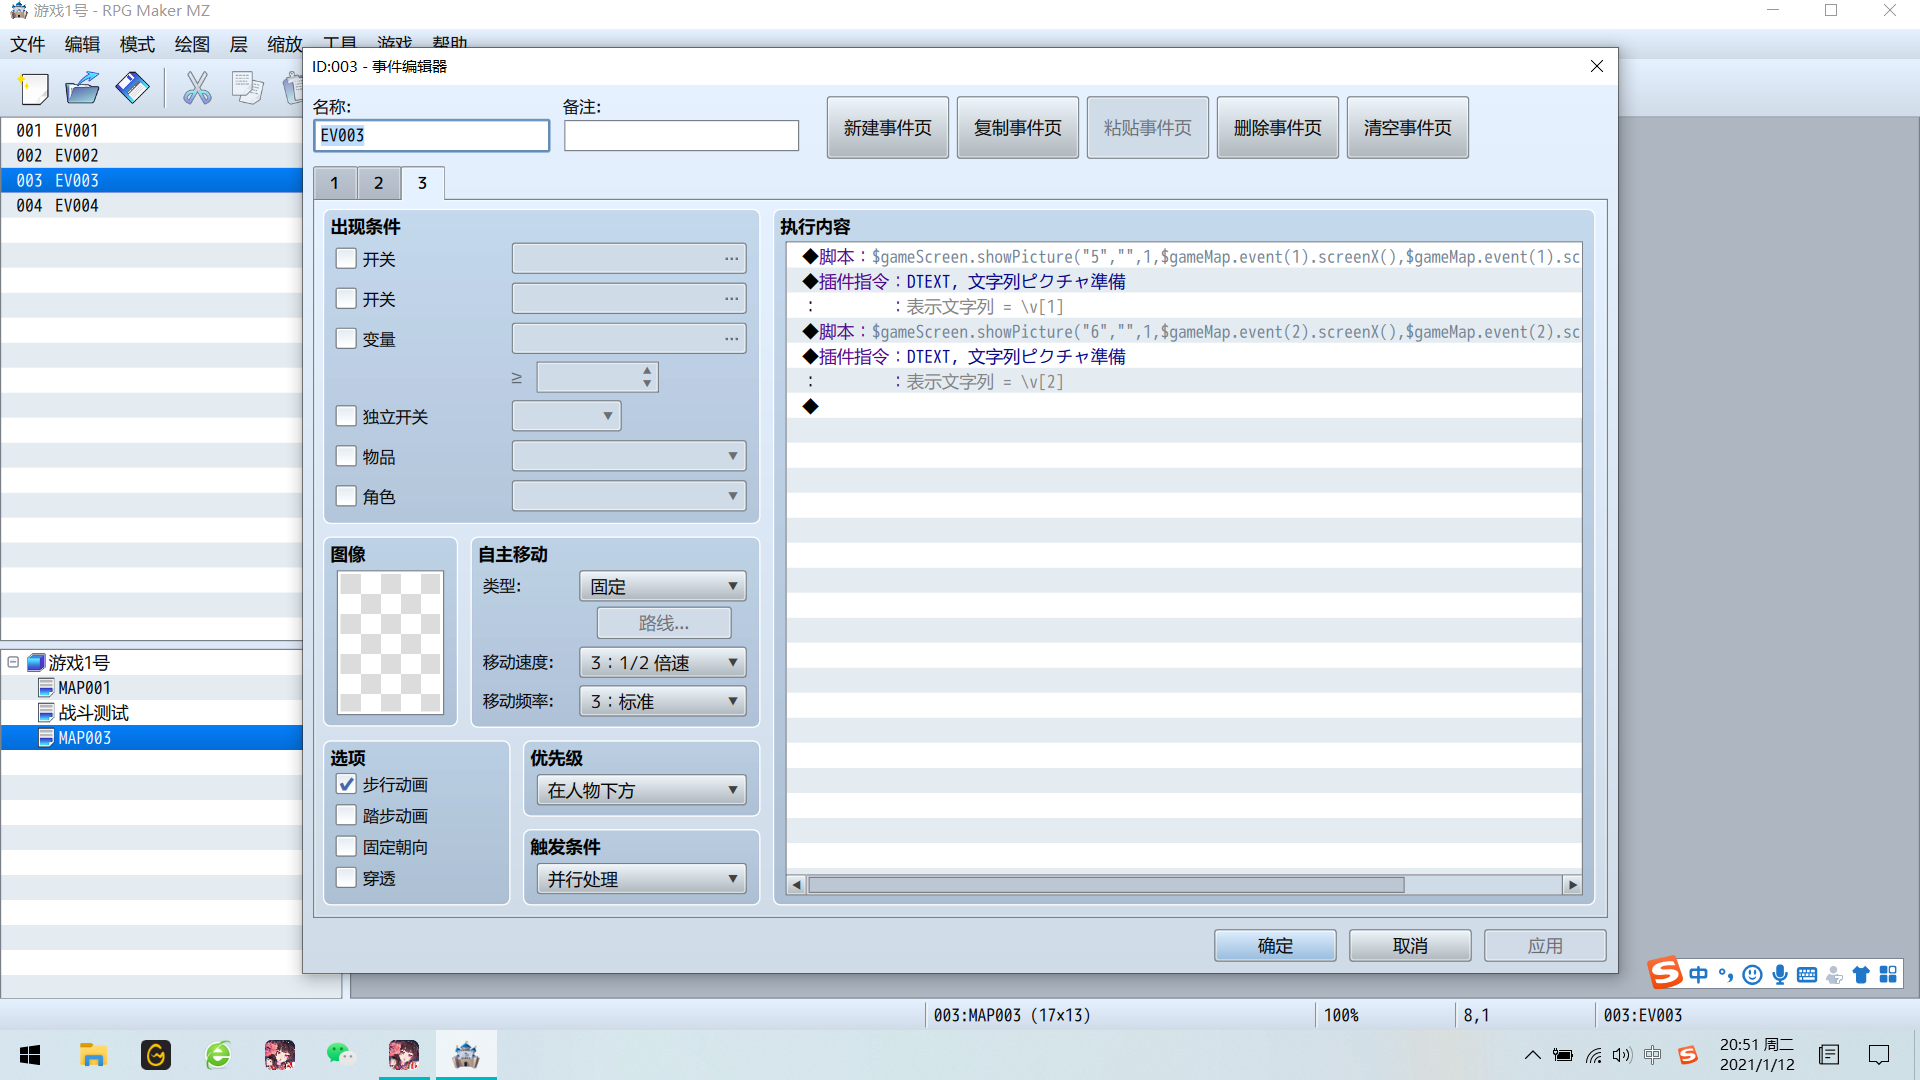
Task: Click the New Project toolbar icon
Action: [33, 89]
